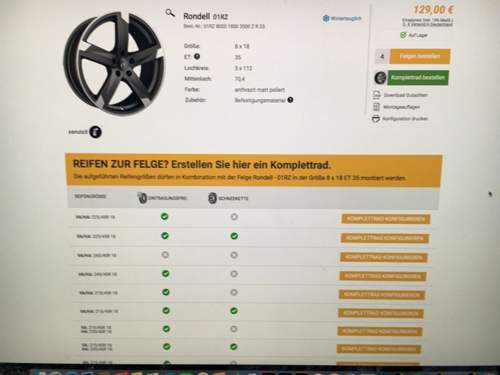Click the Download Gutachten document icon
The image size is (500, 375).
[376, 95]
